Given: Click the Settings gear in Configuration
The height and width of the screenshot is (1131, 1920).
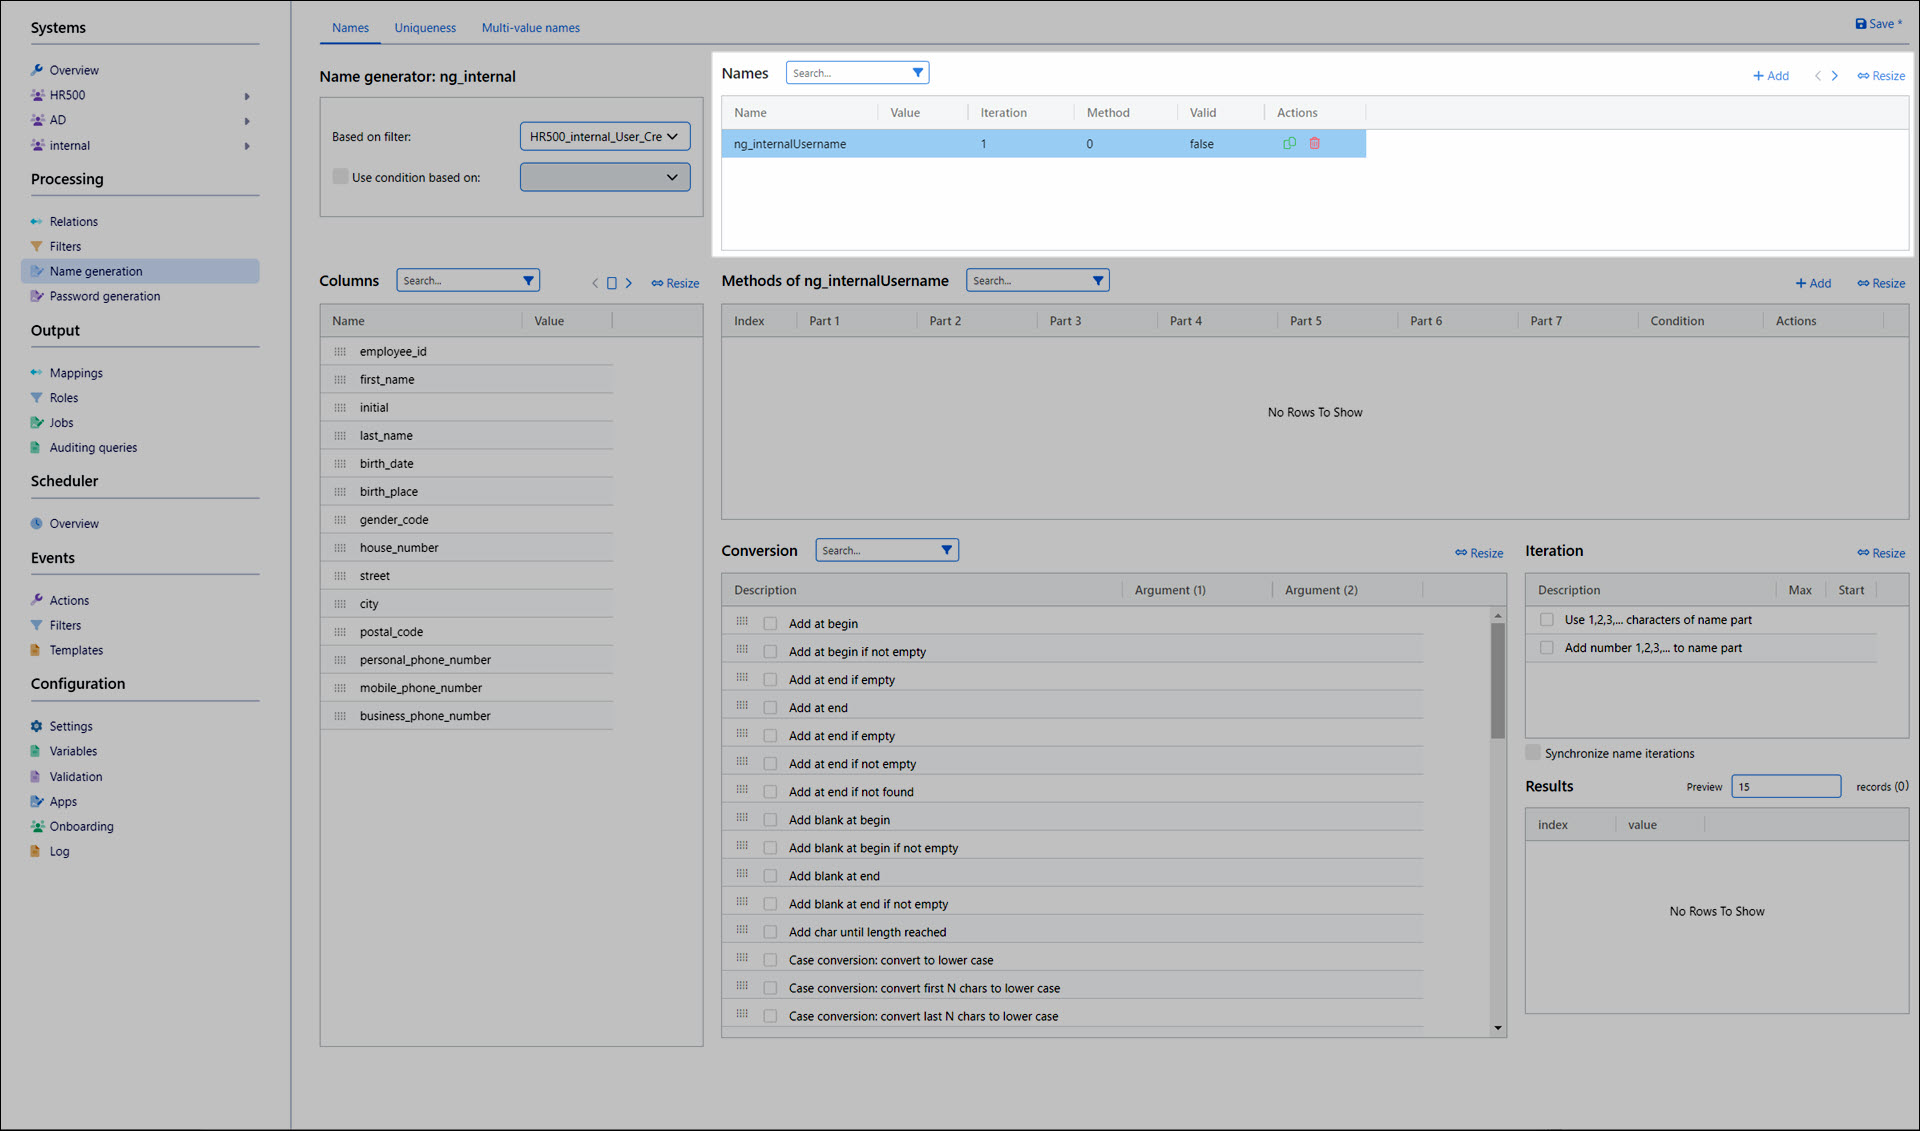Looking at the screenshot, I should tap(37, 726).
